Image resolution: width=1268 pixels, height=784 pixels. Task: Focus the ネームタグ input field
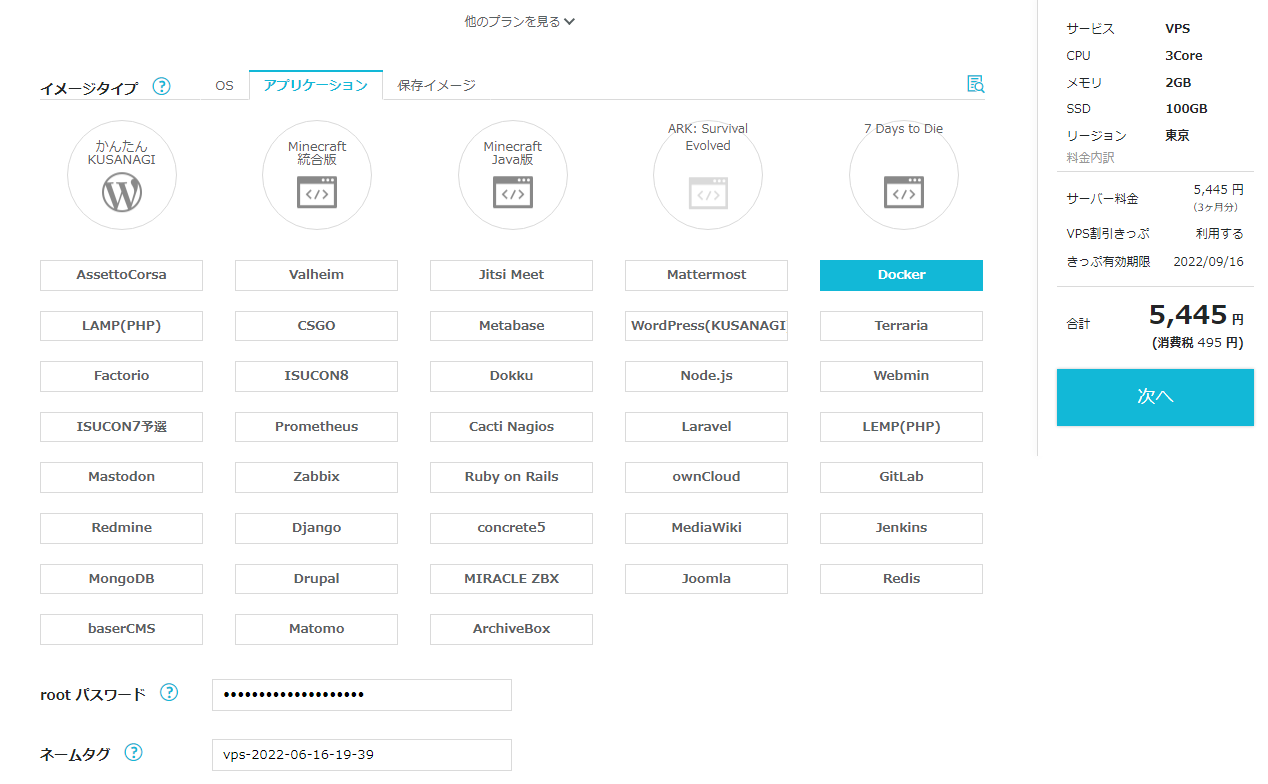click(x=362, y=755)
